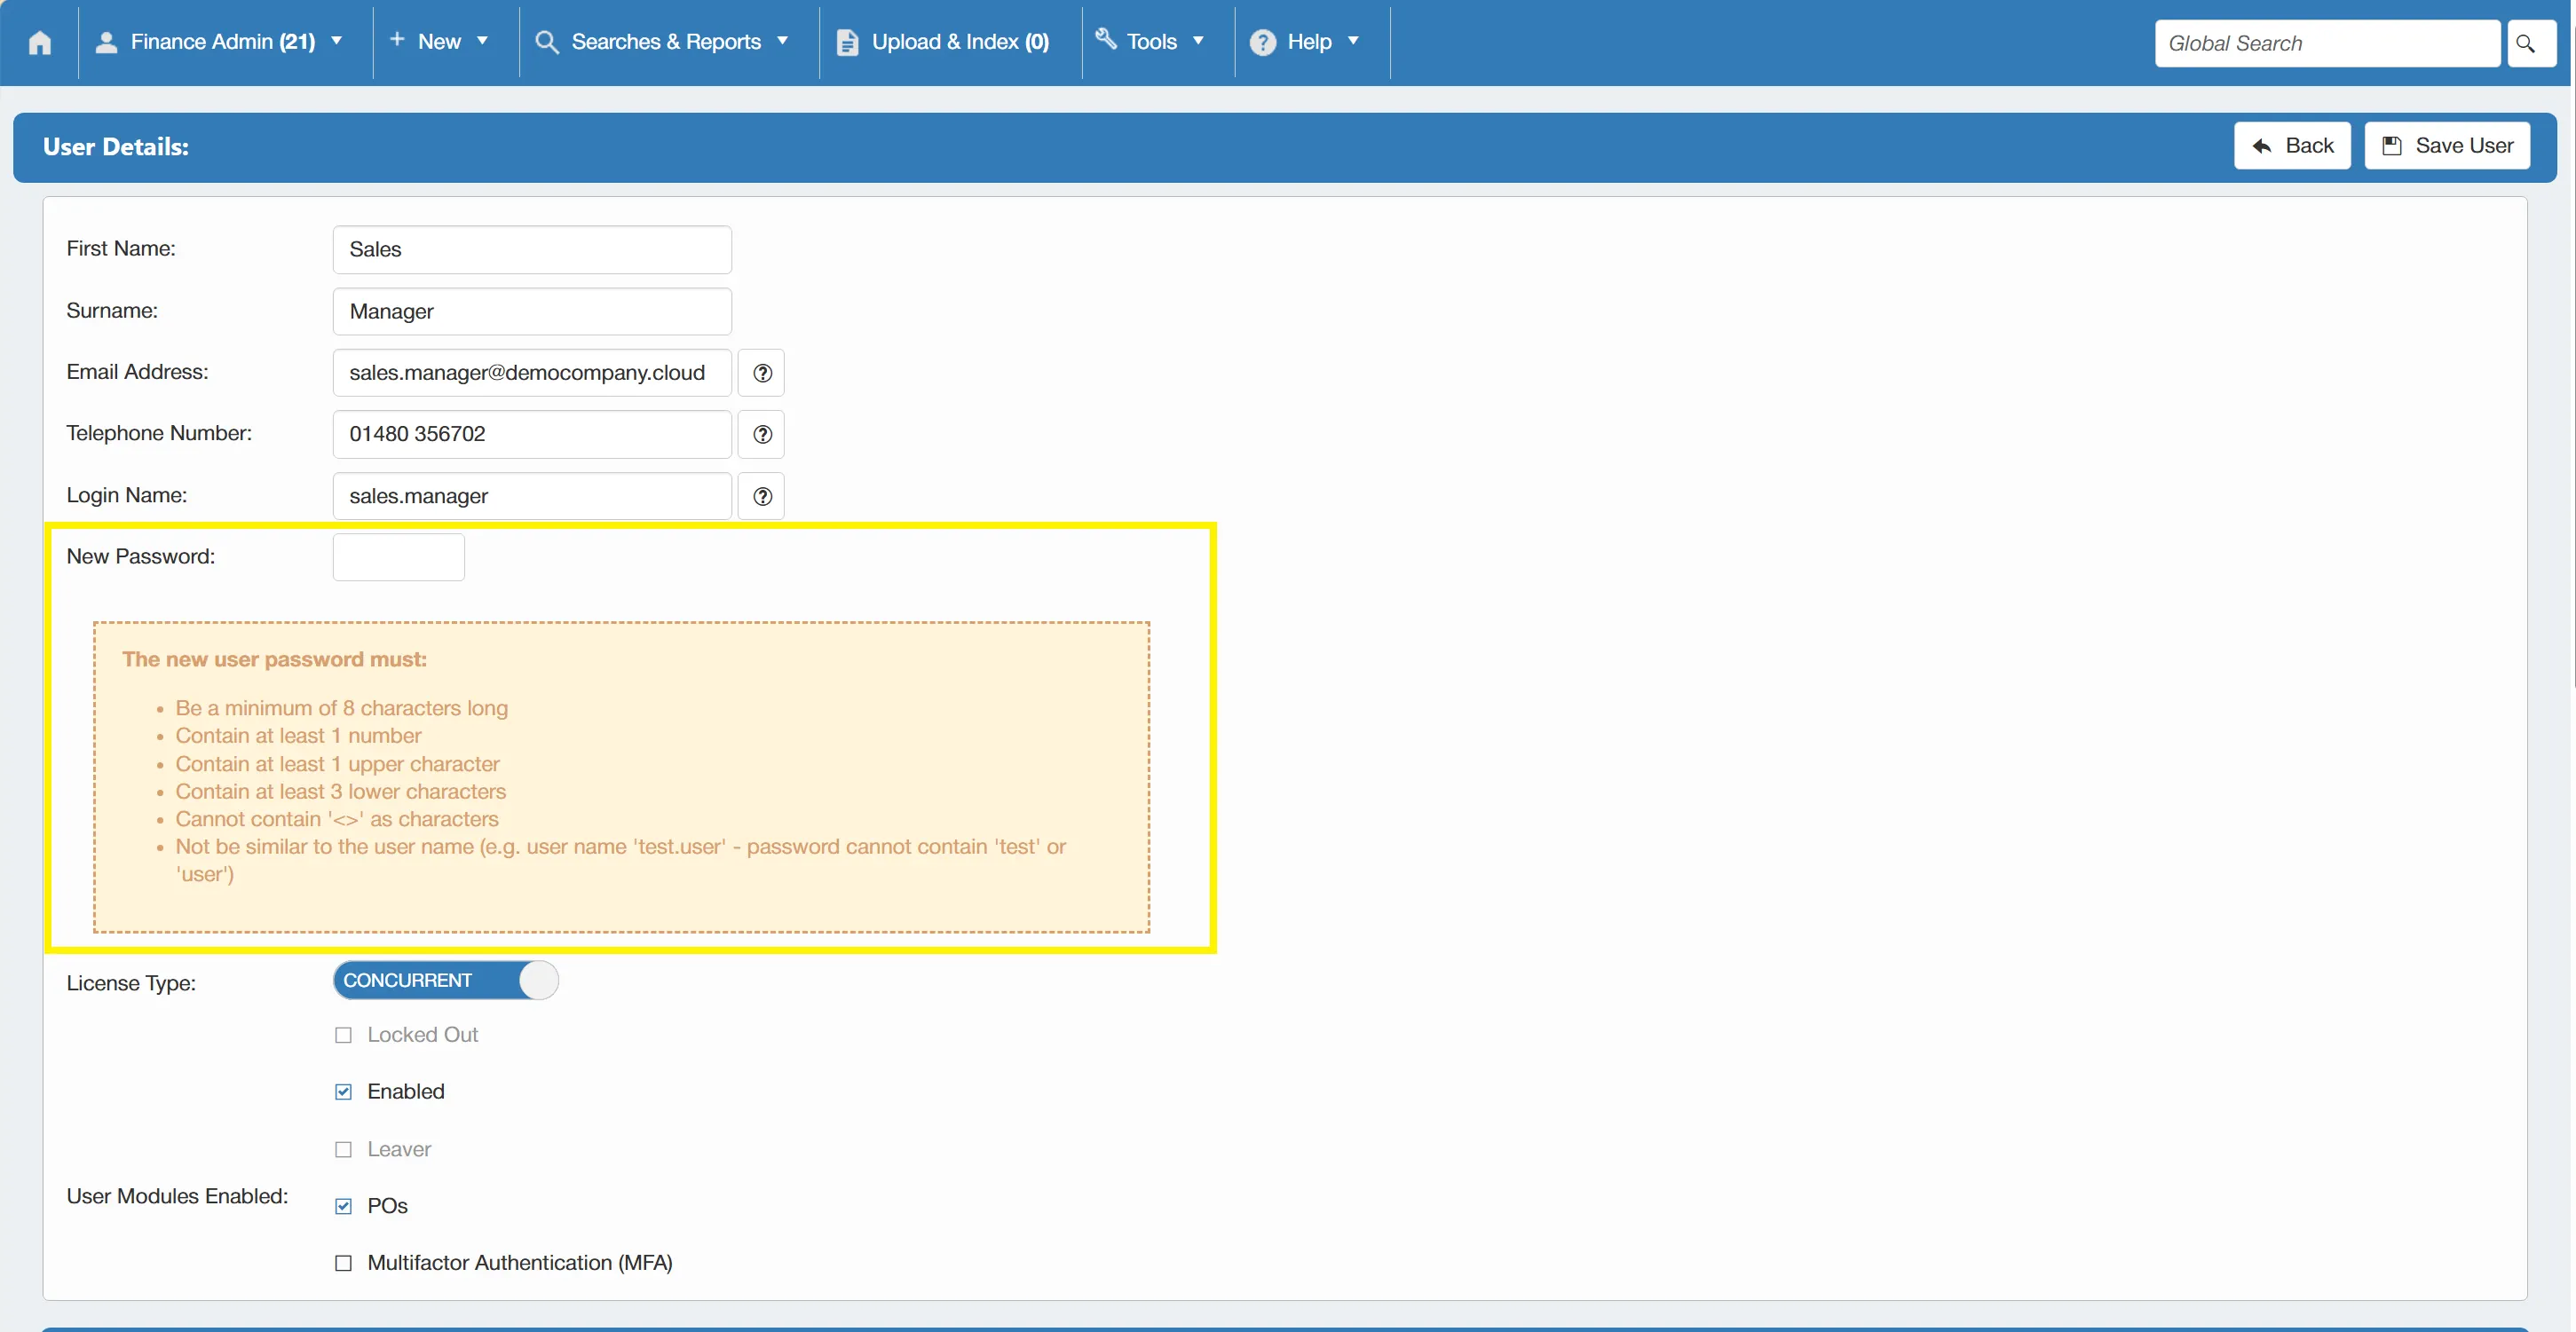The width and height of the screenshot is (2576, 1332).
Task: Show help for the Telephone Number field
Action: [x=762, y=434]
